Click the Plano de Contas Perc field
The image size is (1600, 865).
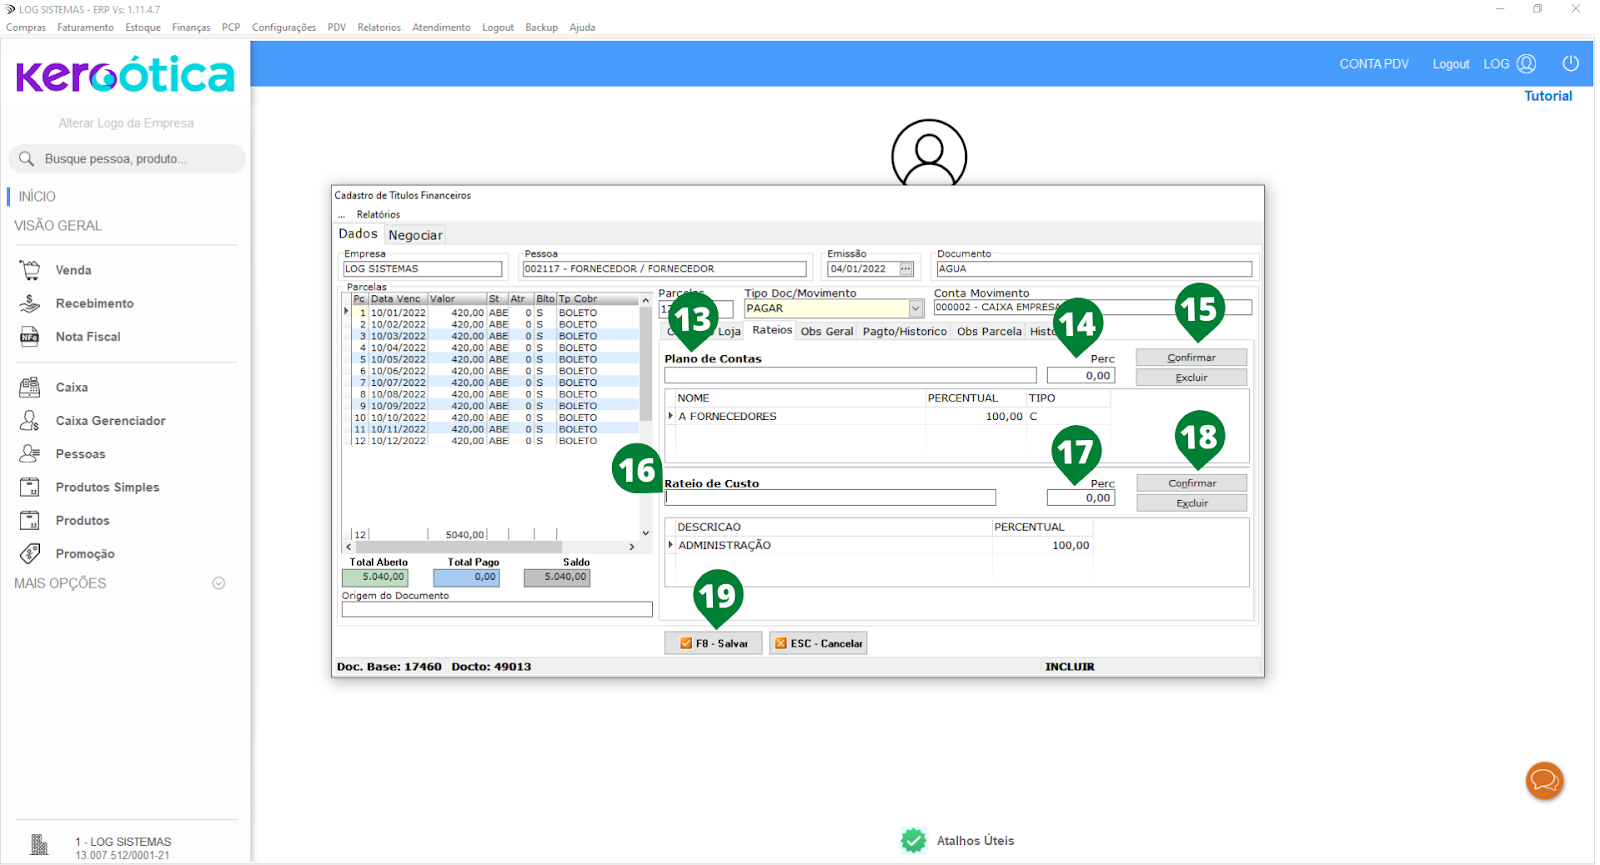pos(1080,375)
